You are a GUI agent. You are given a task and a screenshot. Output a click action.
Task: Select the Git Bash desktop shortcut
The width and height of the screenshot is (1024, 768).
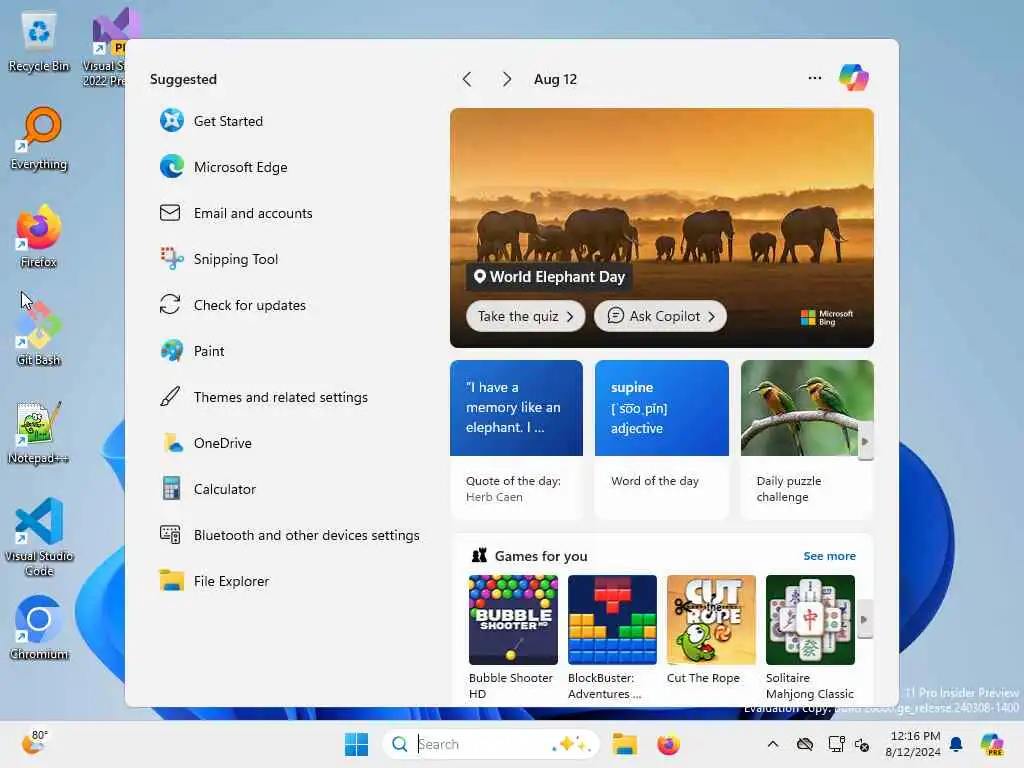[39, 334]
